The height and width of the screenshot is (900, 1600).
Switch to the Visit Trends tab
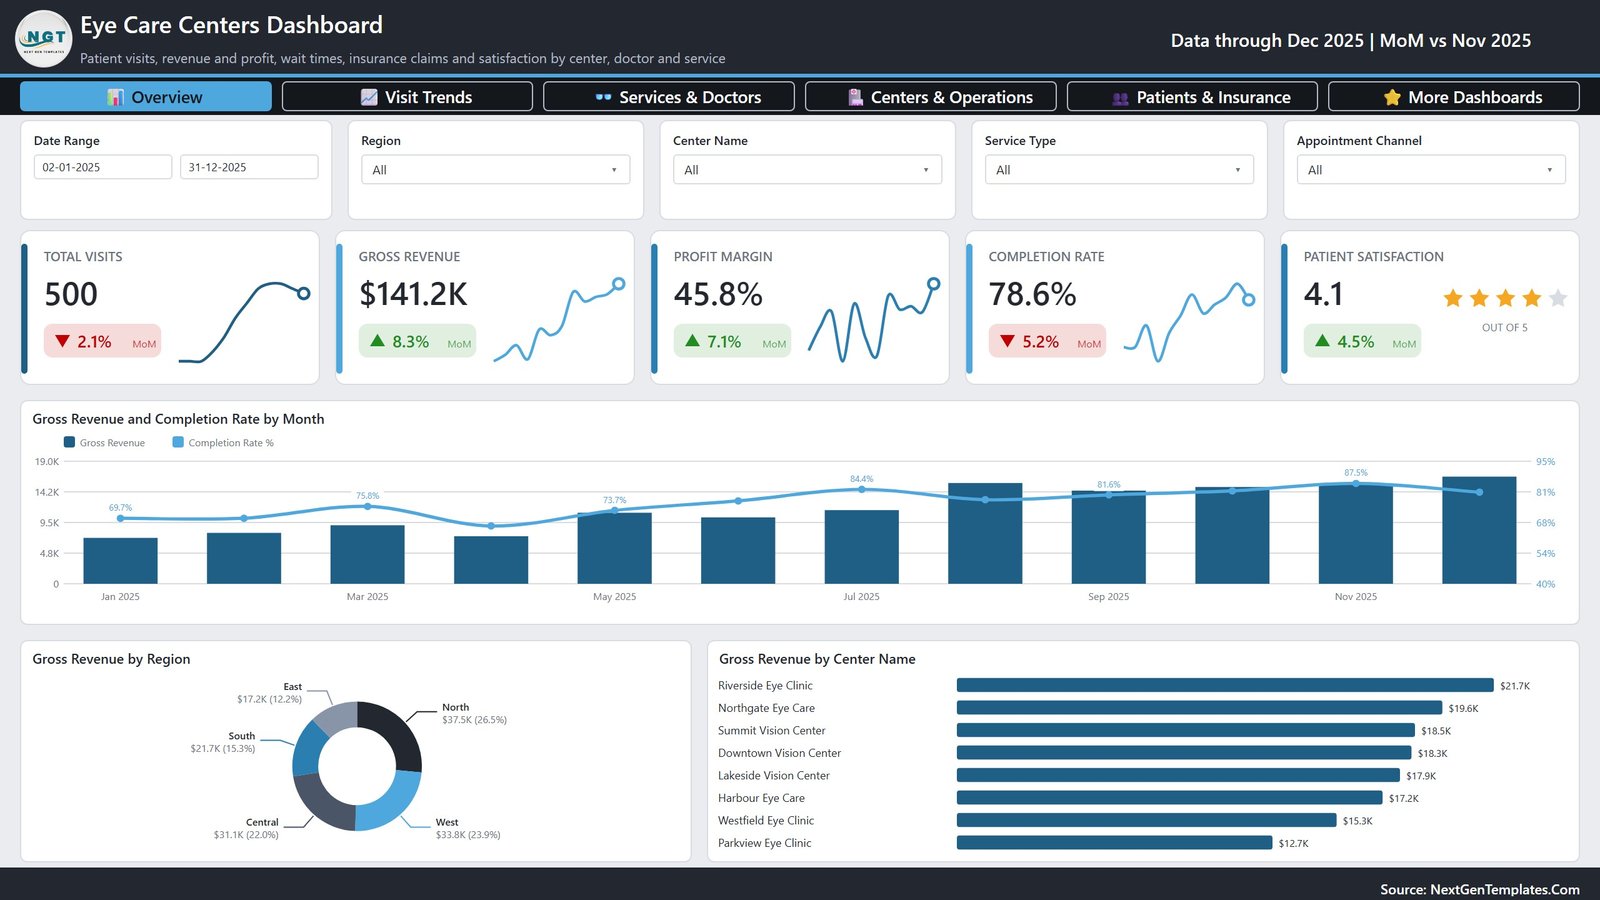coord(407,97)
